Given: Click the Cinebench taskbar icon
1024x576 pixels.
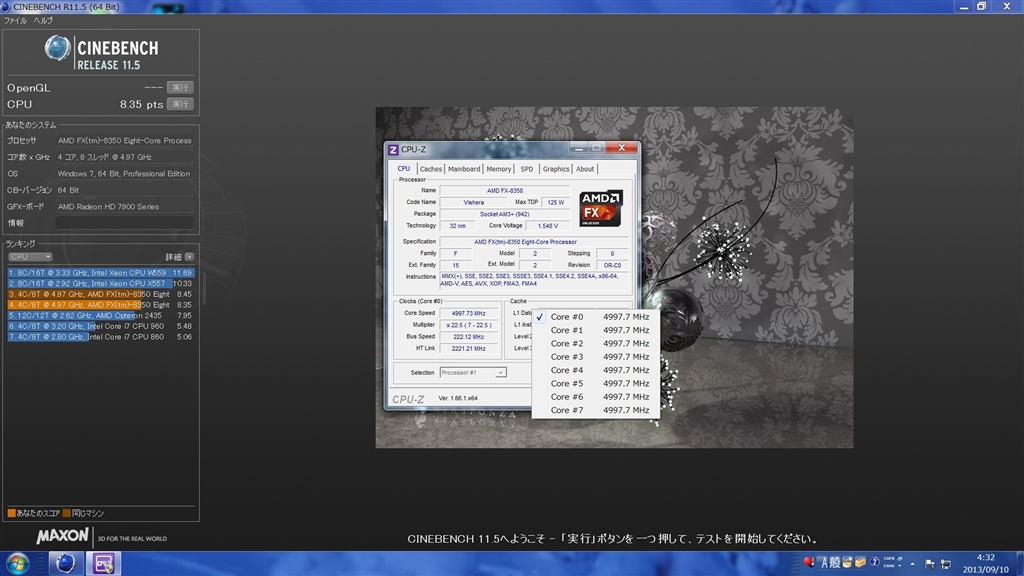Looking at the screenshot, I should tap(65, 563).
